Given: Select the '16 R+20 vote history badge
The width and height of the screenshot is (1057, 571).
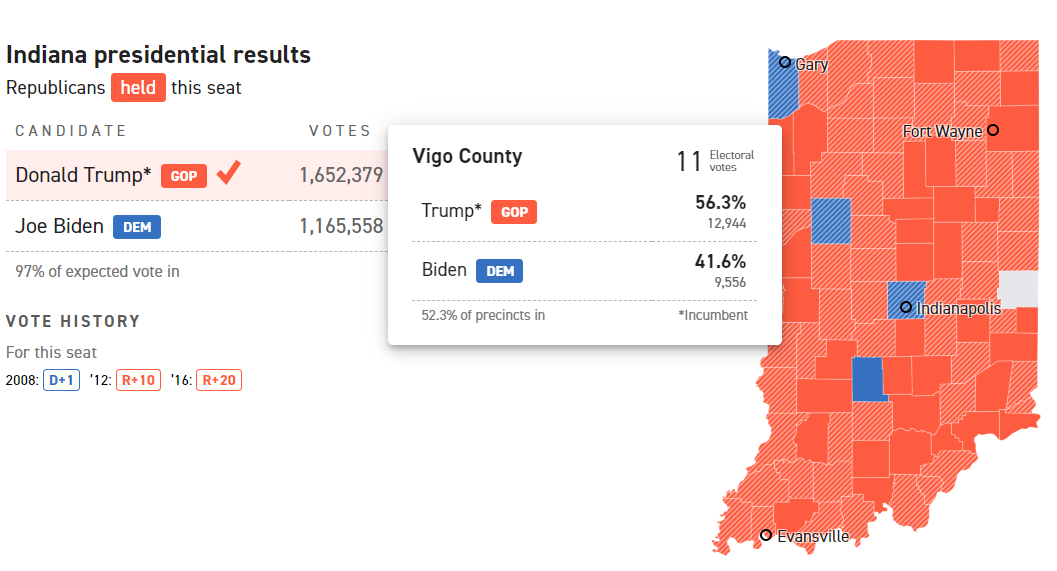Looking at the screenshot, I should coord(219,380).
